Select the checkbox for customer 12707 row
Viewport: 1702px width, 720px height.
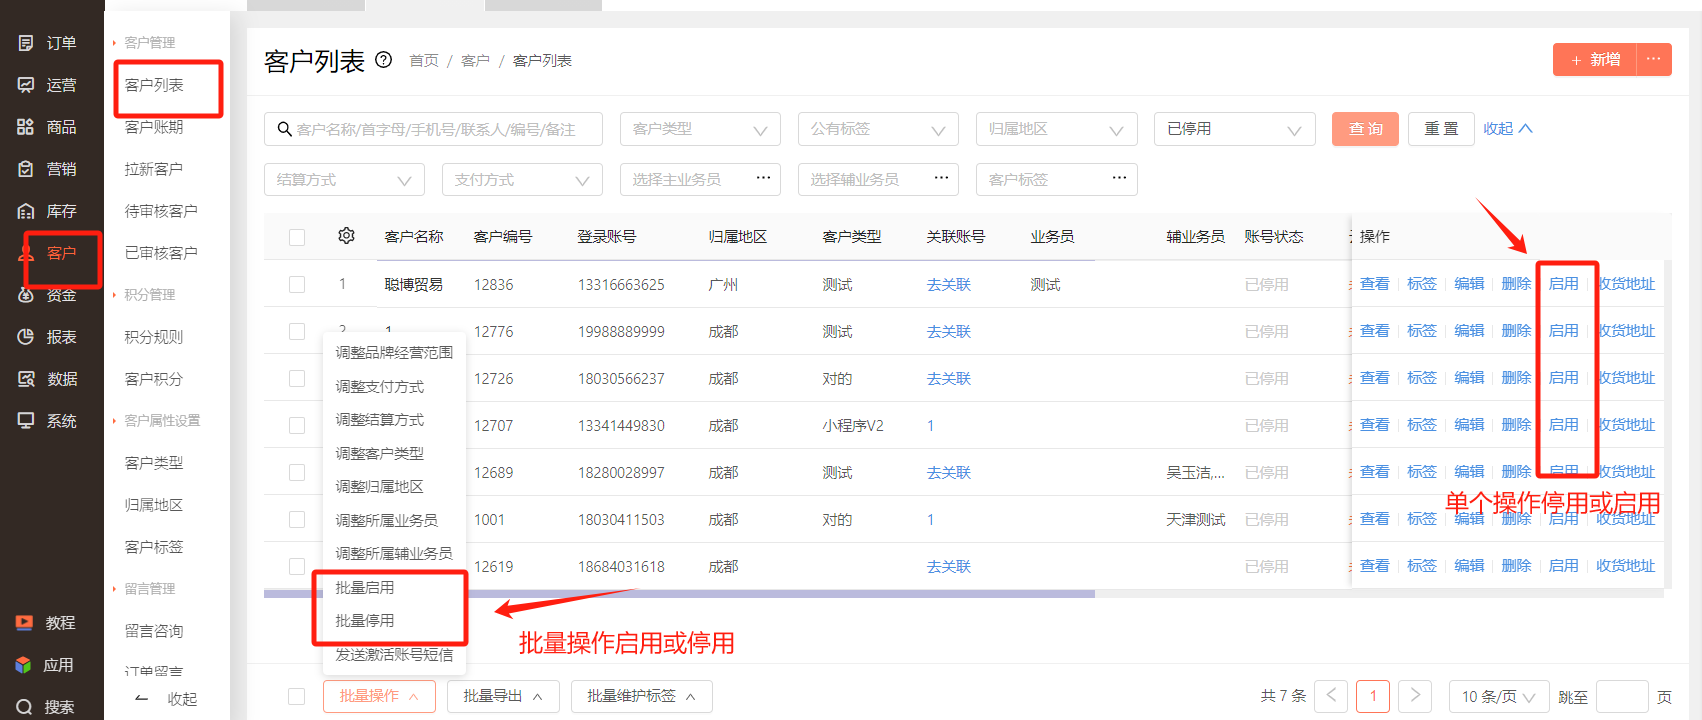[x=297, y=425]
